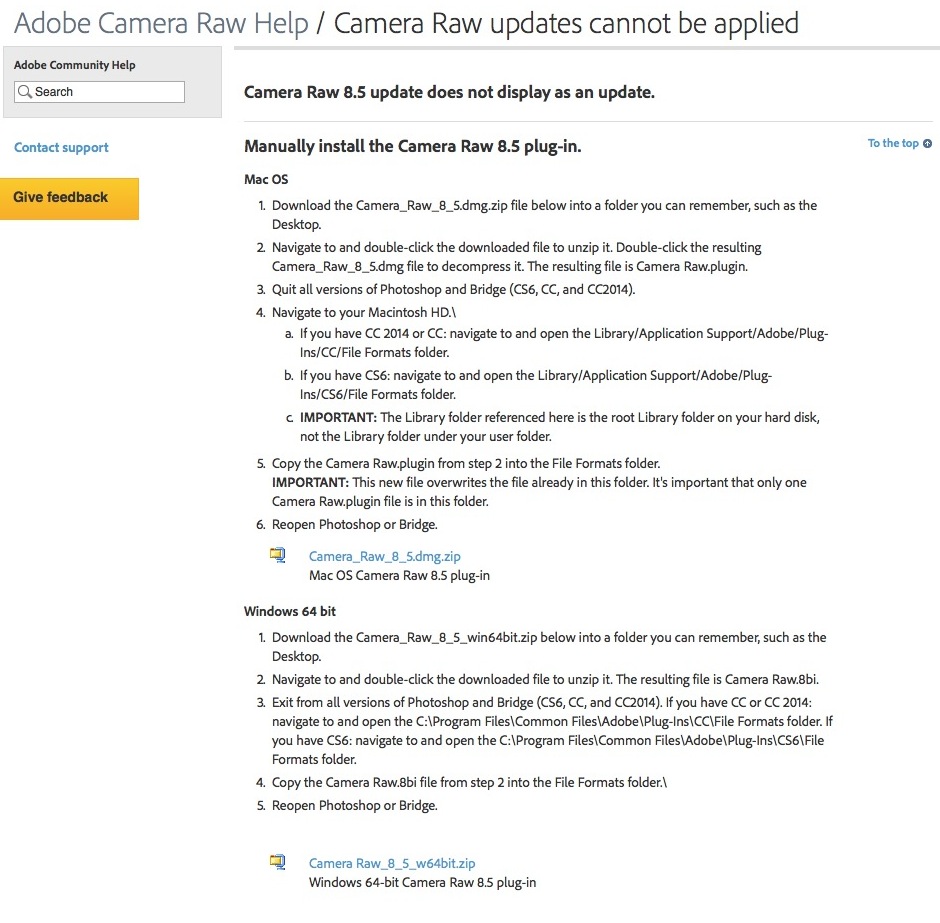940x923 pixels.
Task: Download the Camera_Raw_8_5.dmg.zip file link
Action: [x=385, y=556]
